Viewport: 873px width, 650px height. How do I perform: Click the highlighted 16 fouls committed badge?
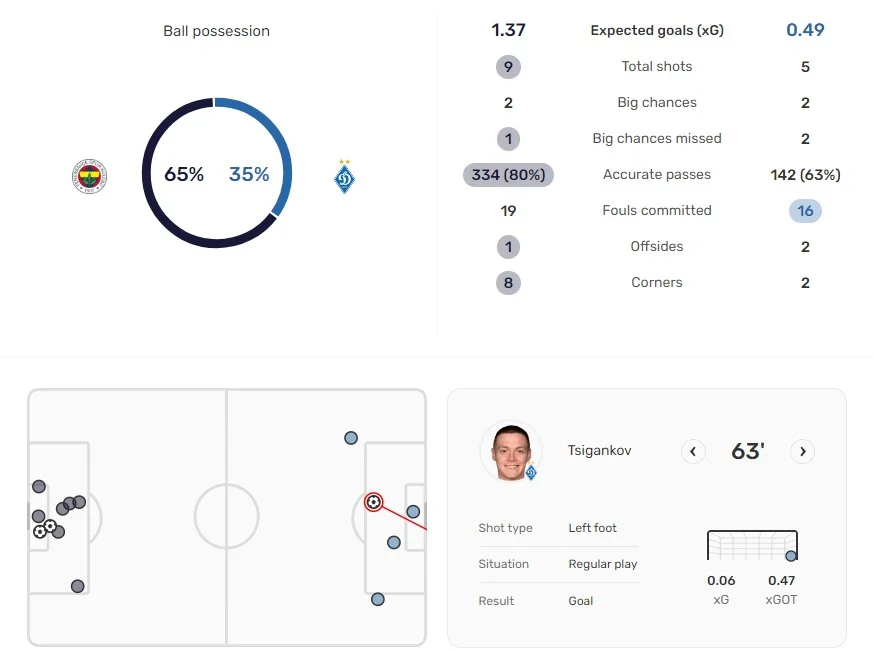(x=805, y=211)
